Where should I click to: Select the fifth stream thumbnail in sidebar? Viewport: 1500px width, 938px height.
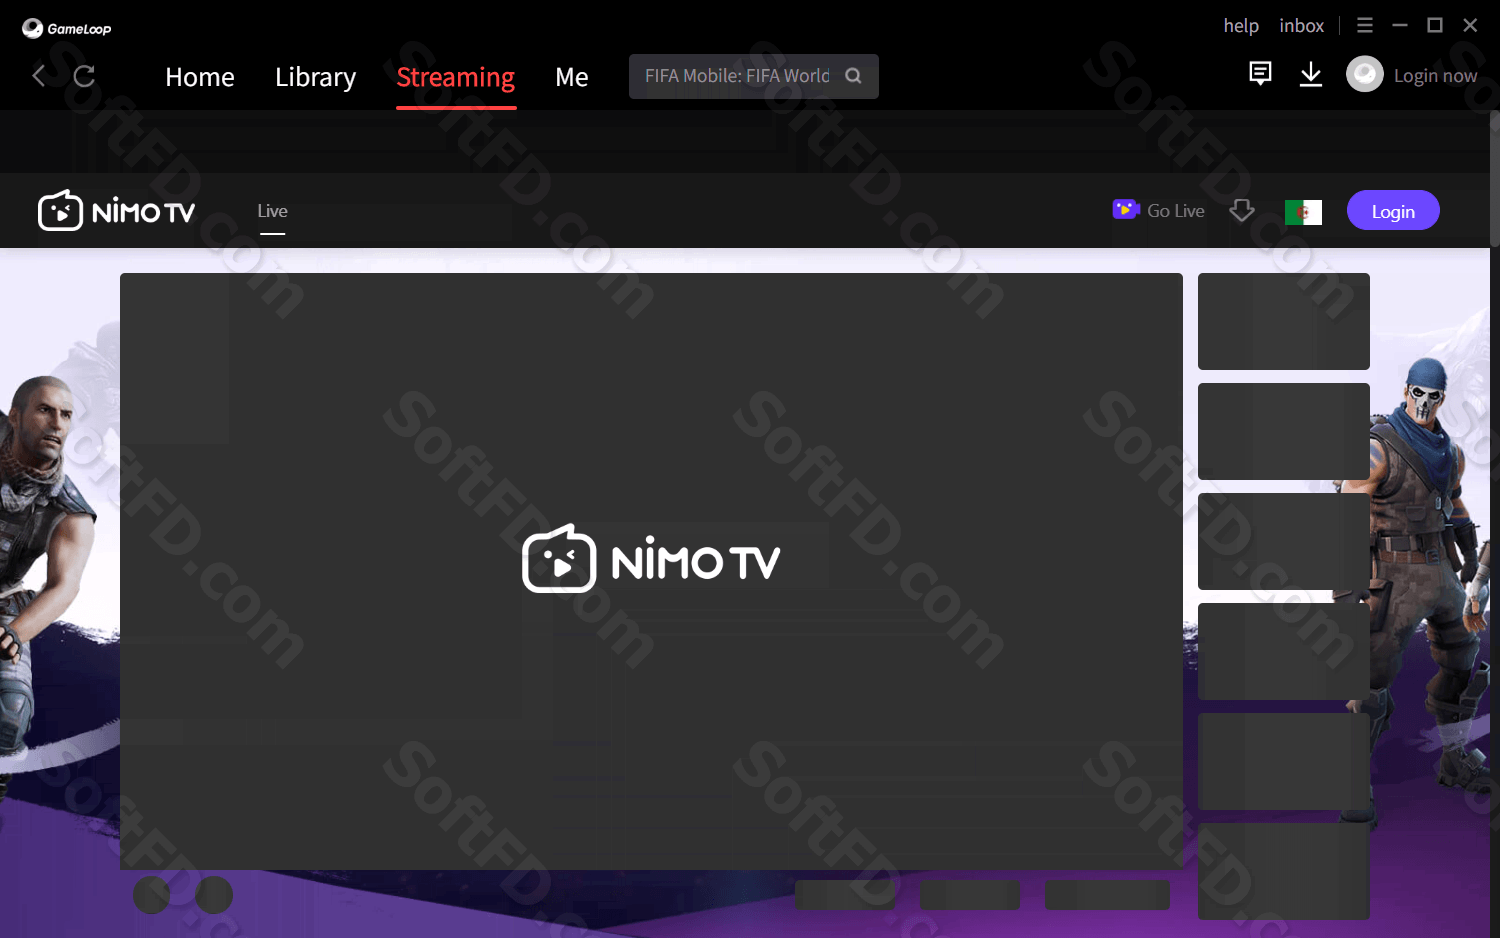(x=1284, y=761)
